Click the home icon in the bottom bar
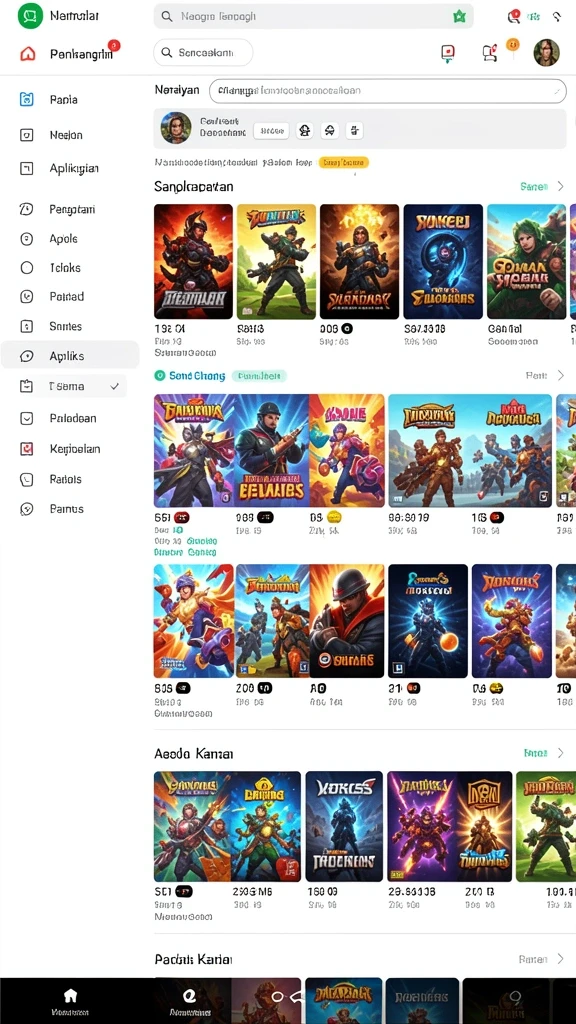Viewport: 576px width, 1024px height. point(70,995)
